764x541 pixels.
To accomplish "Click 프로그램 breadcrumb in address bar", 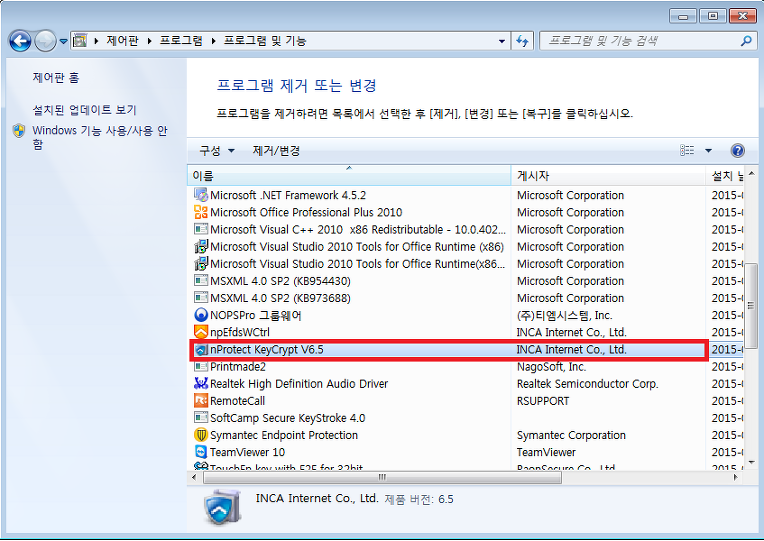I will tap(181, 41).
